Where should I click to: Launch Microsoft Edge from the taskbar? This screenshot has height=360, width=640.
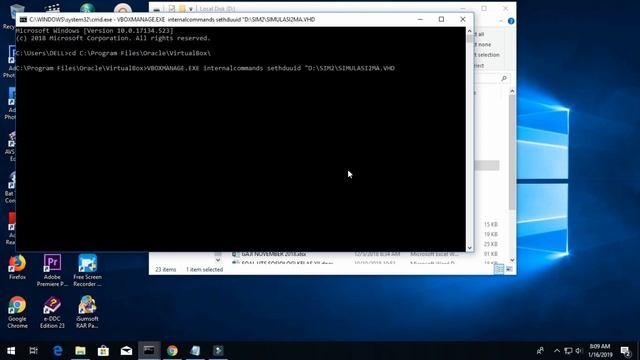(x=58, y=351)
